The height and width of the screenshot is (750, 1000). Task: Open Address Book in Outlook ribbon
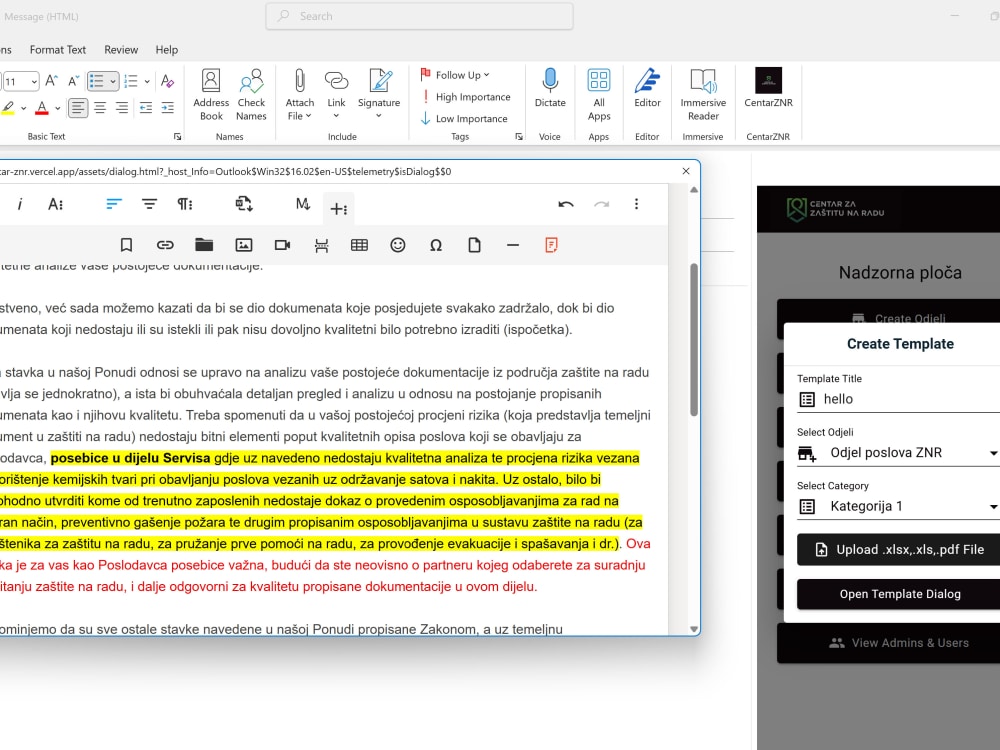[211, 95]
